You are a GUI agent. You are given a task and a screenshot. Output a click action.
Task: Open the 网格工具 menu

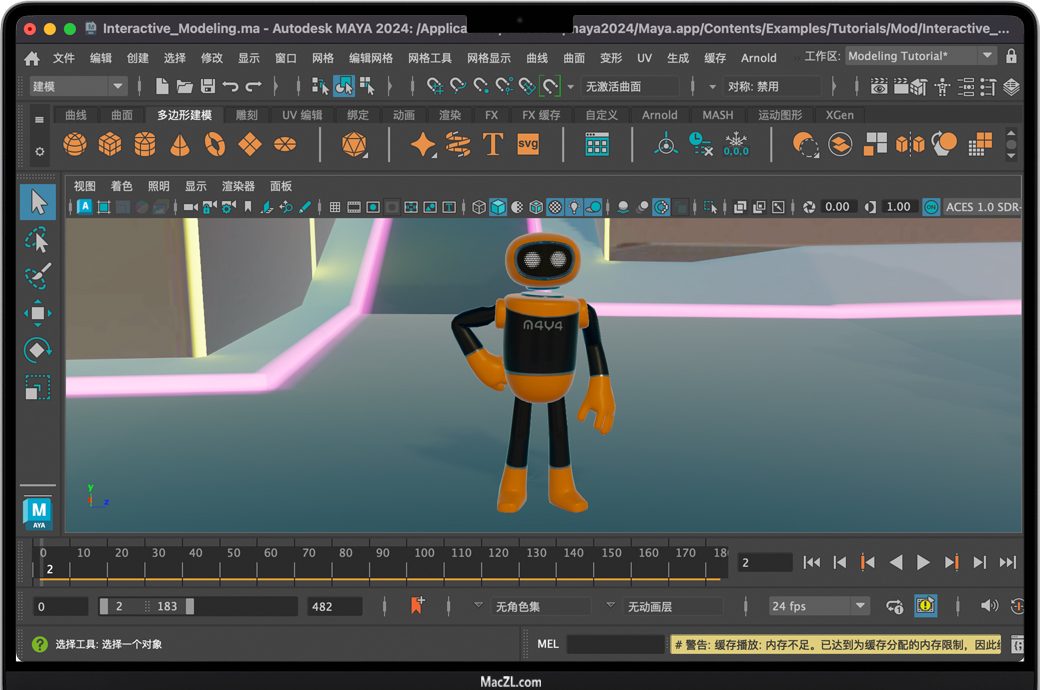[x=430, y=58]
